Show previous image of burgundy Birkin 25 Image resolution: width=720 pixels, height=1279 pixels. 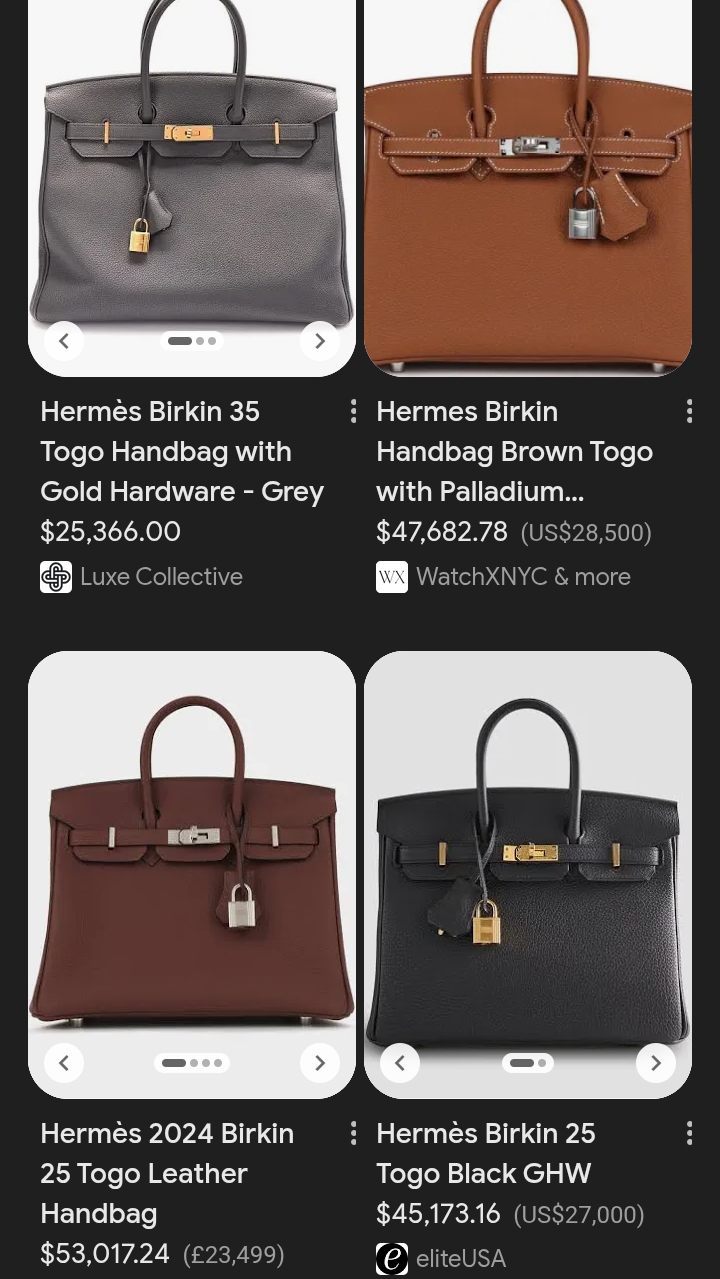pyautogui.click(x=64, y=1063)
